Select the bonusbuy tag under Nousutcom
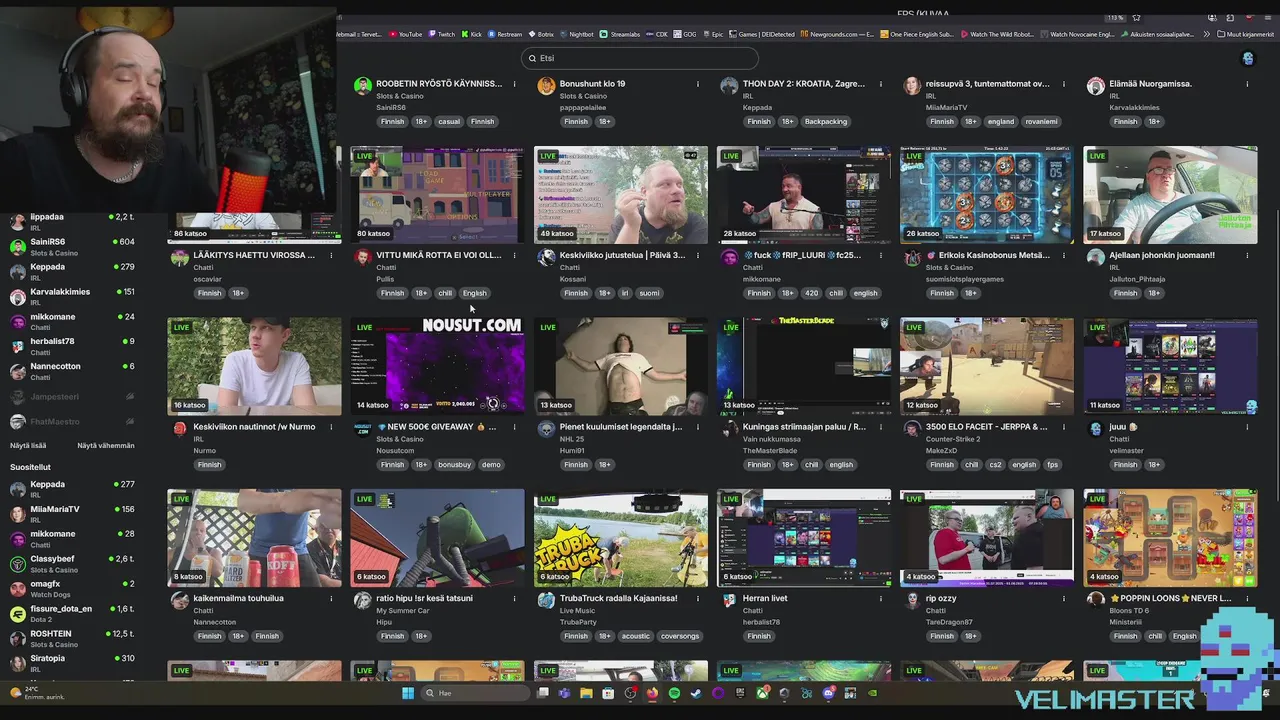This screenshot has width=1280, height=720. [x=455, y=465]
